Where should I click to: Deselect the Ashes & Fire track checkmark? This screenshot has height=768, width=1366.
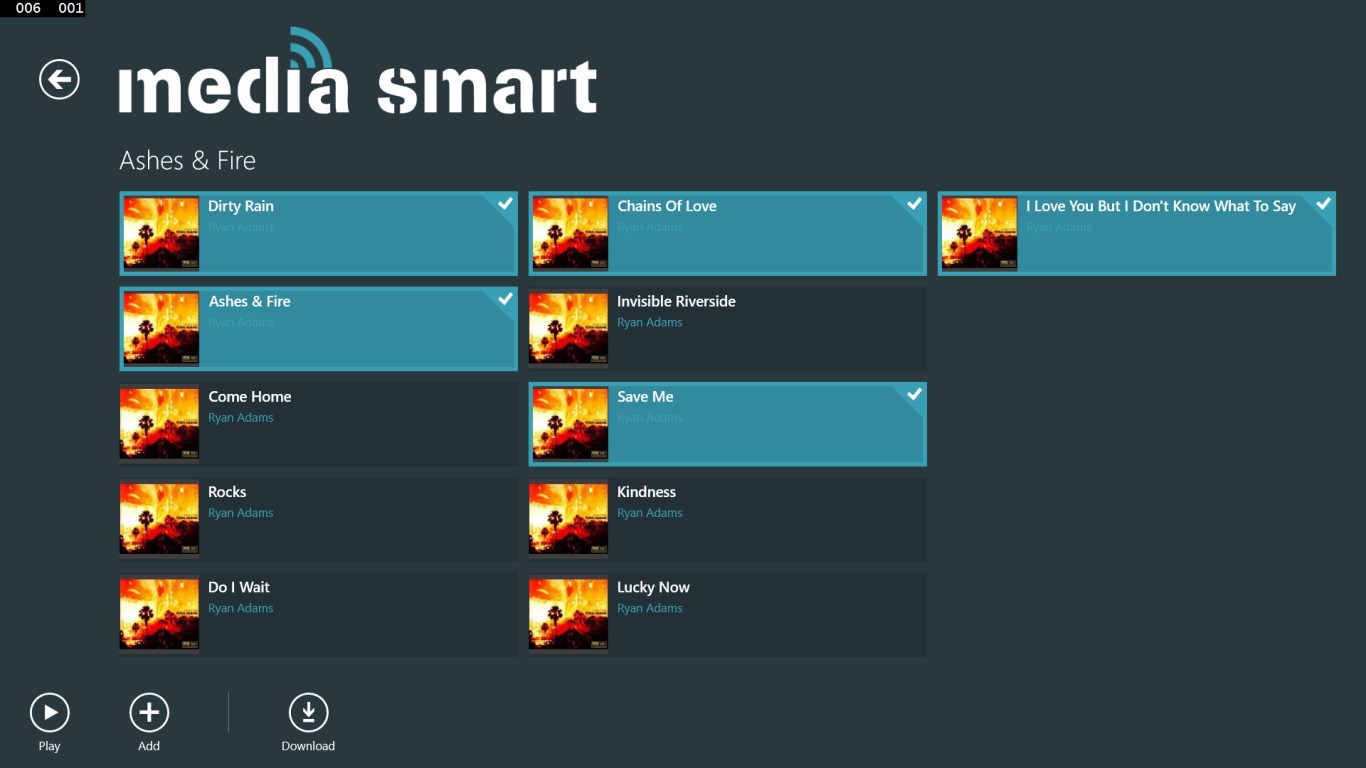tap(505, 298)
